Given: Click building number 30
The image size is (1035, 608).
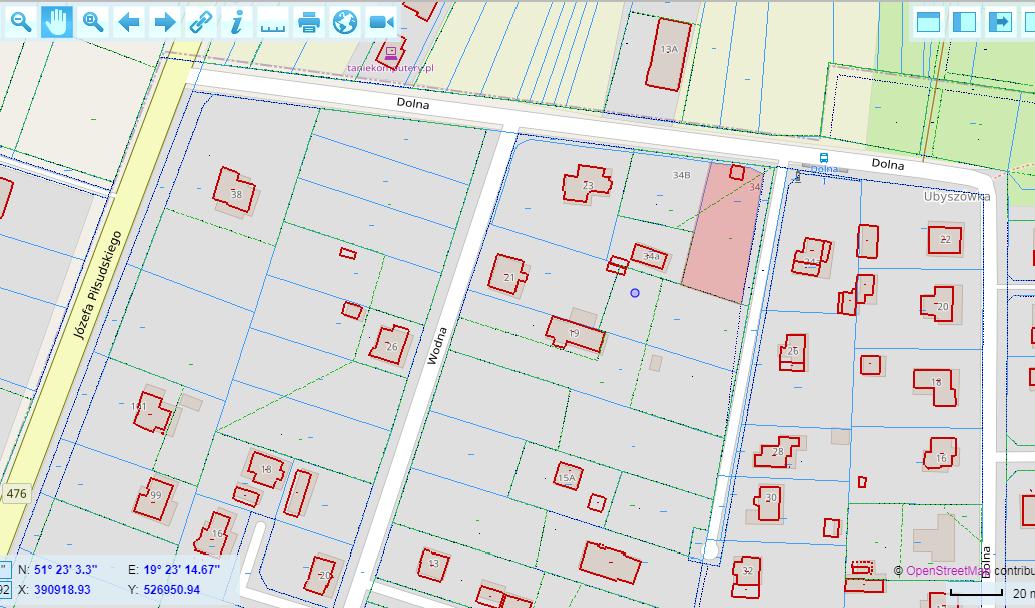Looking at the screenshot, I should pos(771,498).
